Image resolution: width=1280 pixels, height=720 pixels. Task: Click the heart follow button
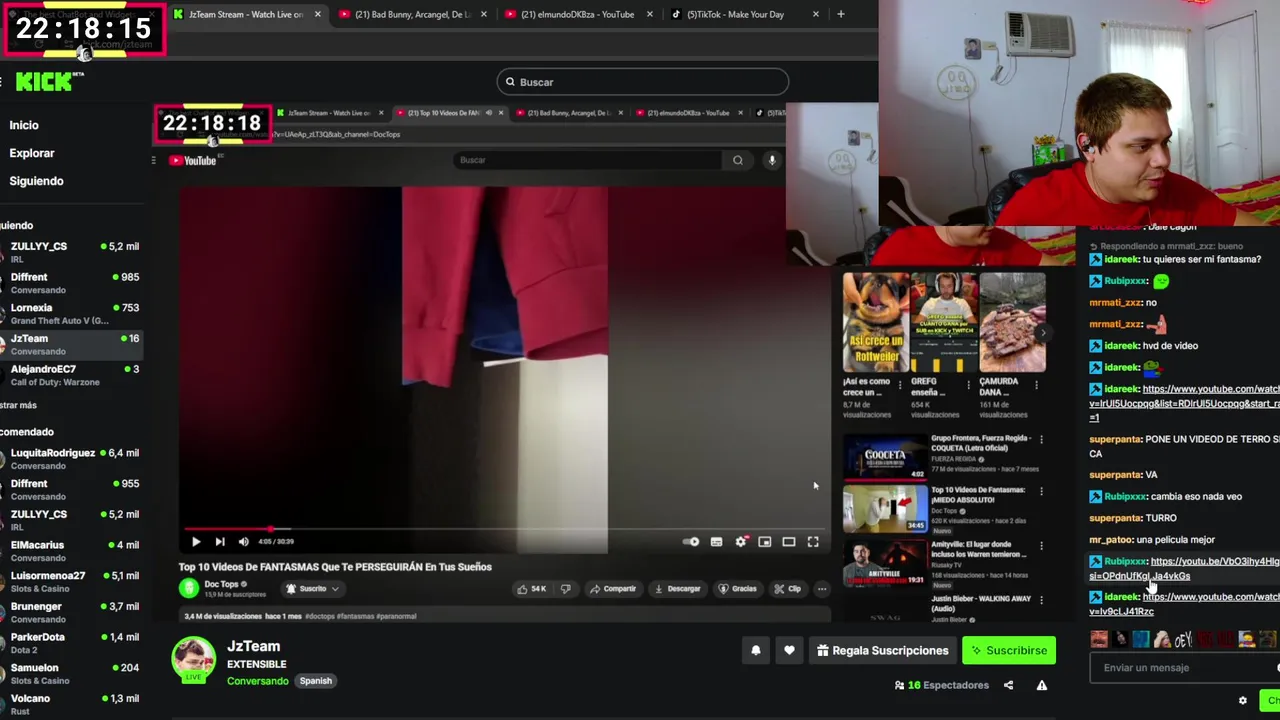(x=789, y=651)
